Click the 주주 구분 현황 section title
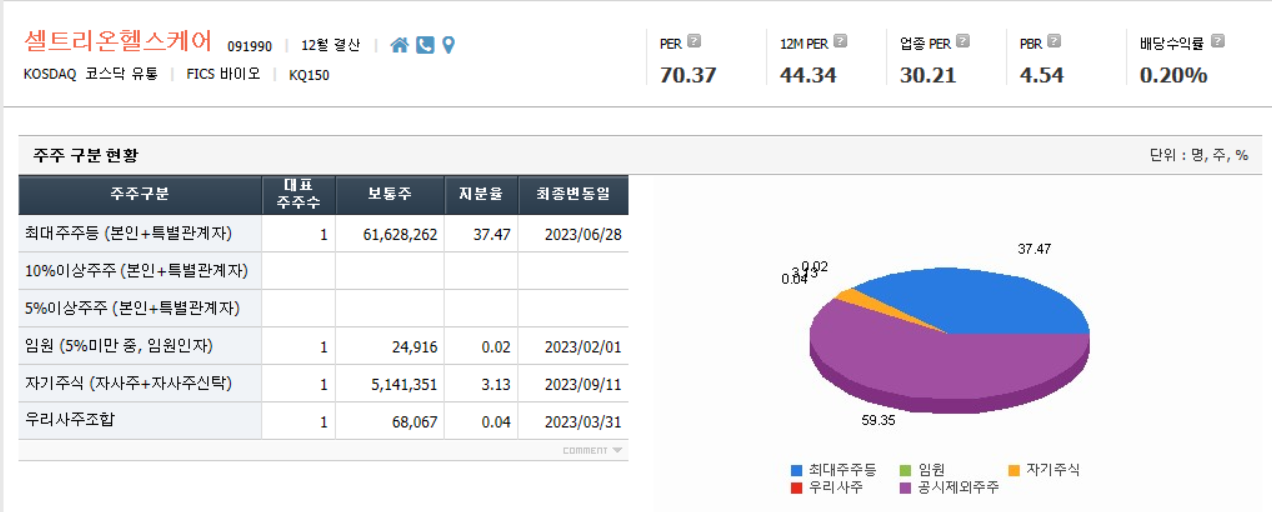1272x512 pixels. click(86, 155)
